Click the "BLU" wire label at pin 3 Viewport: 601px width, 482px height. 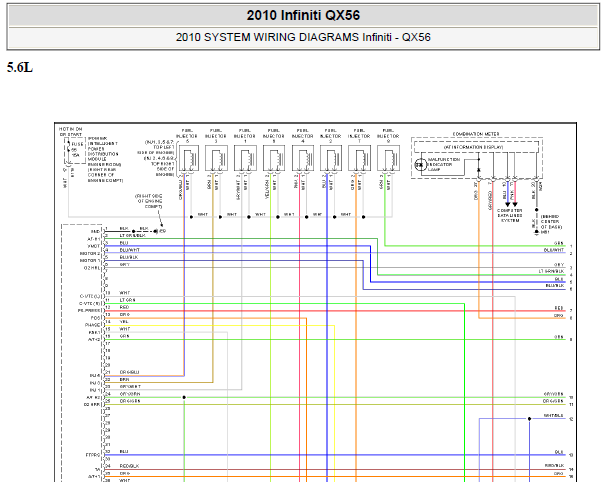[124, 243]
